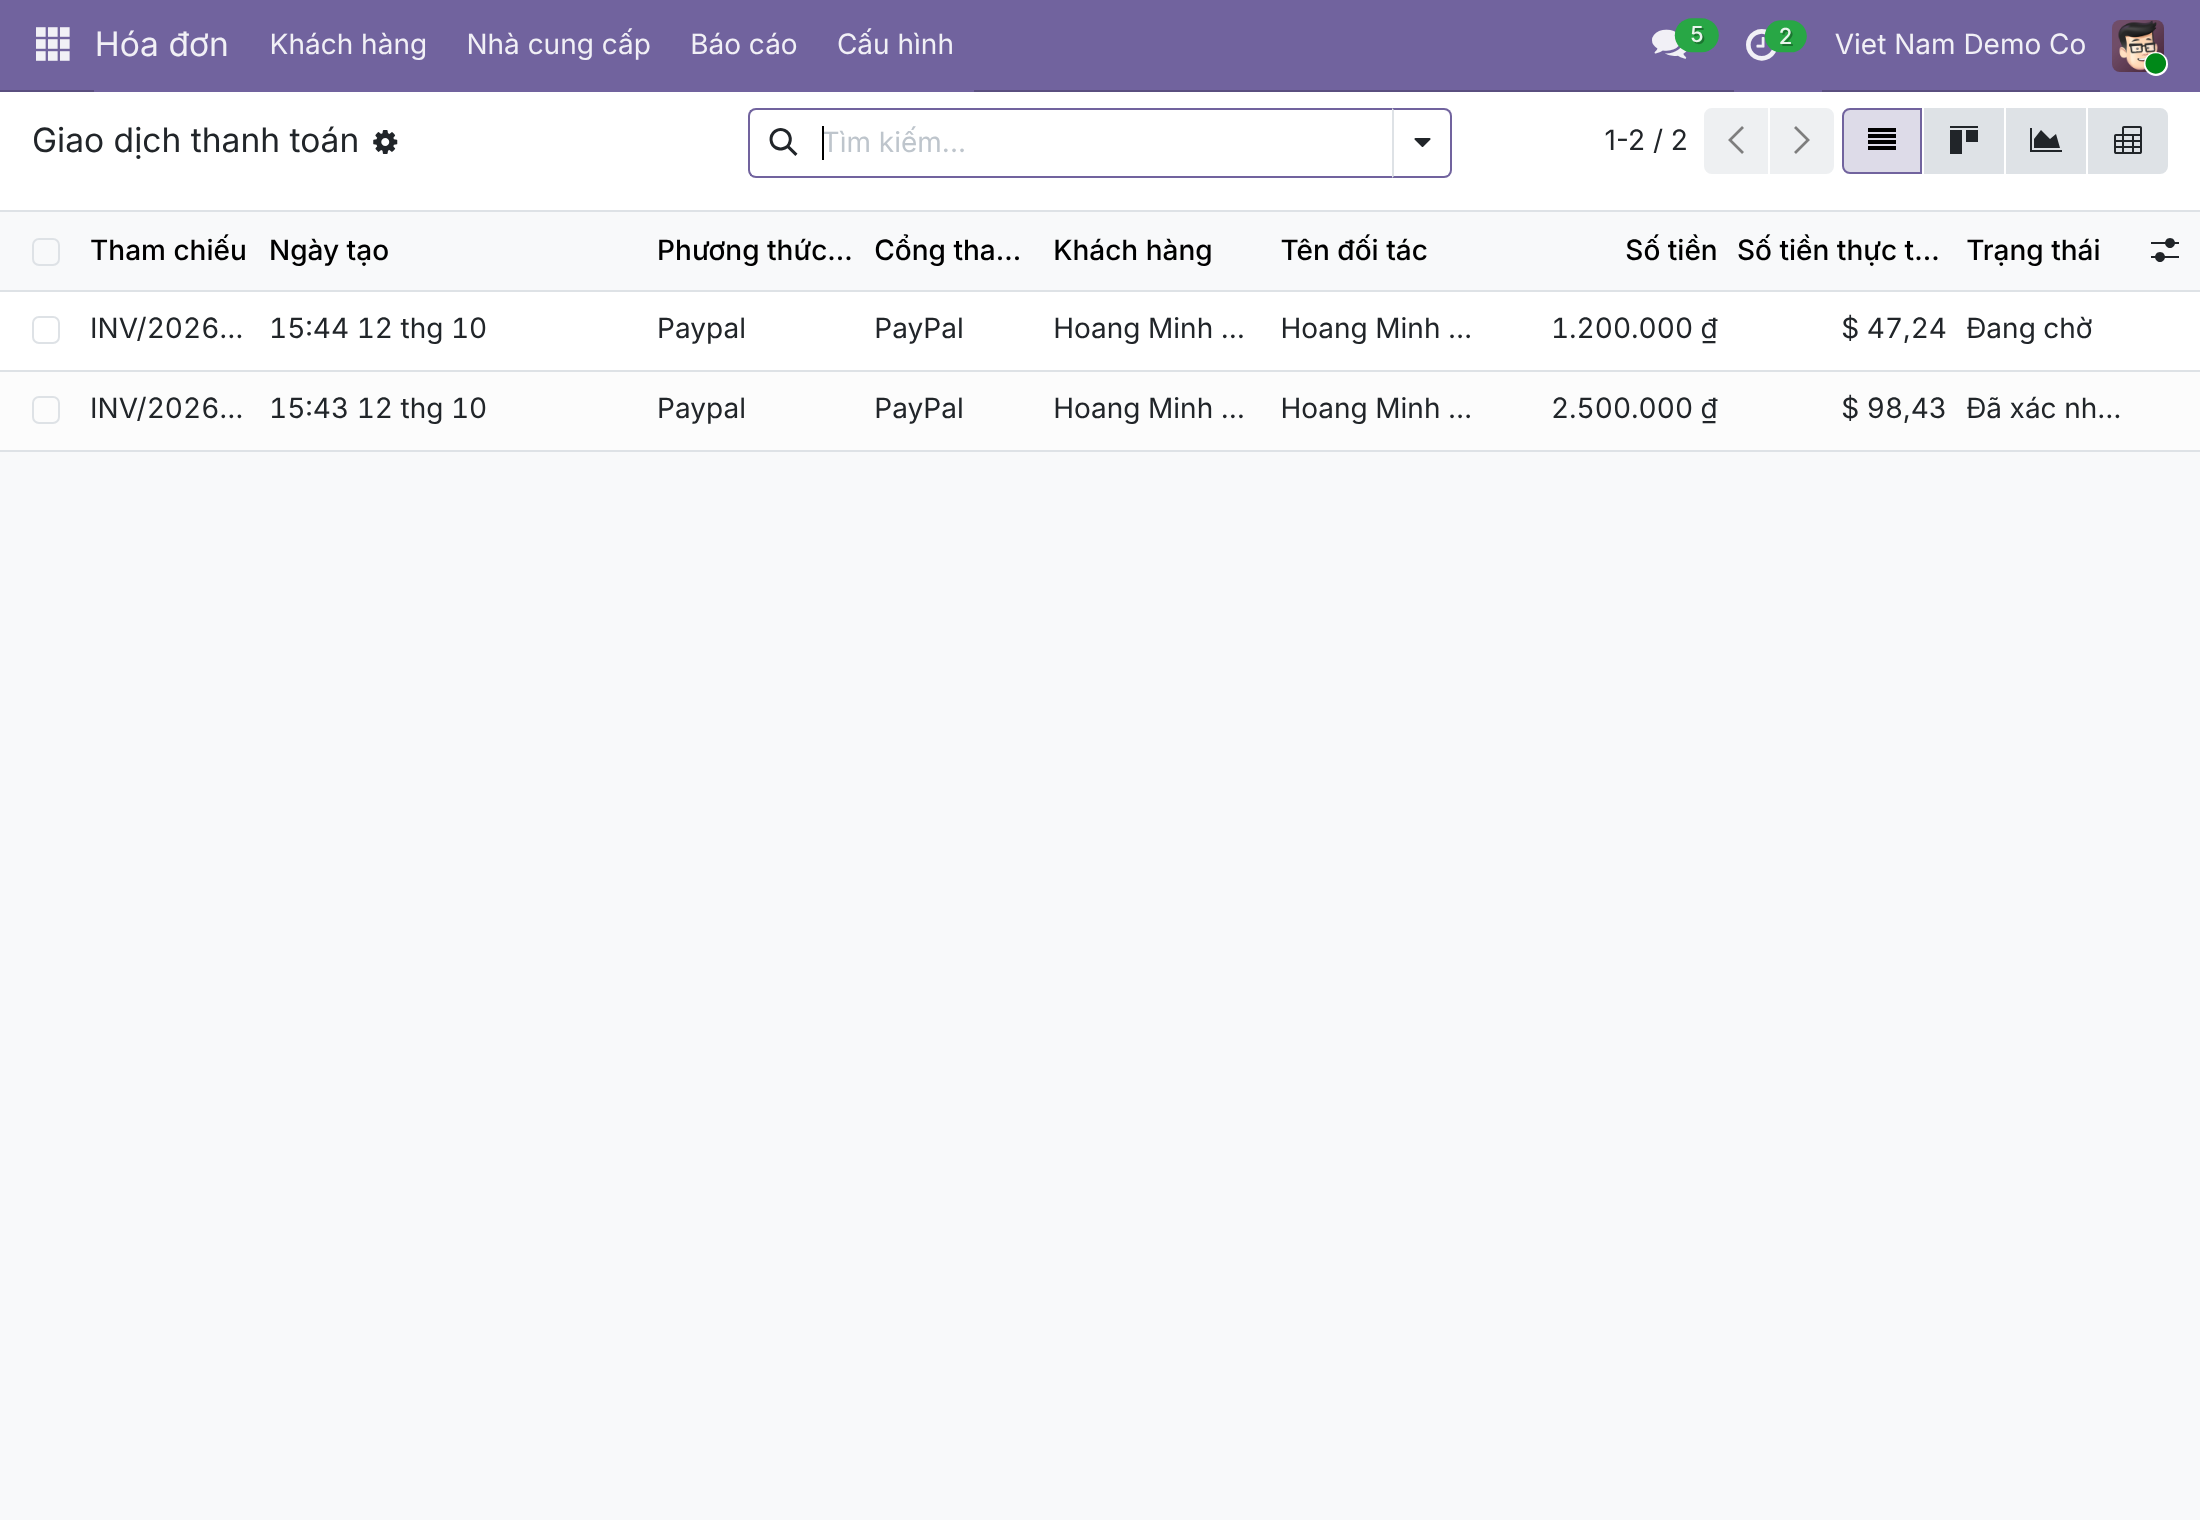Go to next page arrow
This screenshot has height=1520, width=2200.
click(x=1801, y=141)
